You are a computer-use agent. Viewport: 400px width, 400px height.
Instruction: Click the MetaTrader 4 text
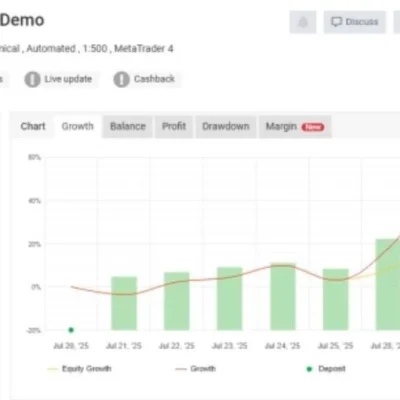(144, 49)
